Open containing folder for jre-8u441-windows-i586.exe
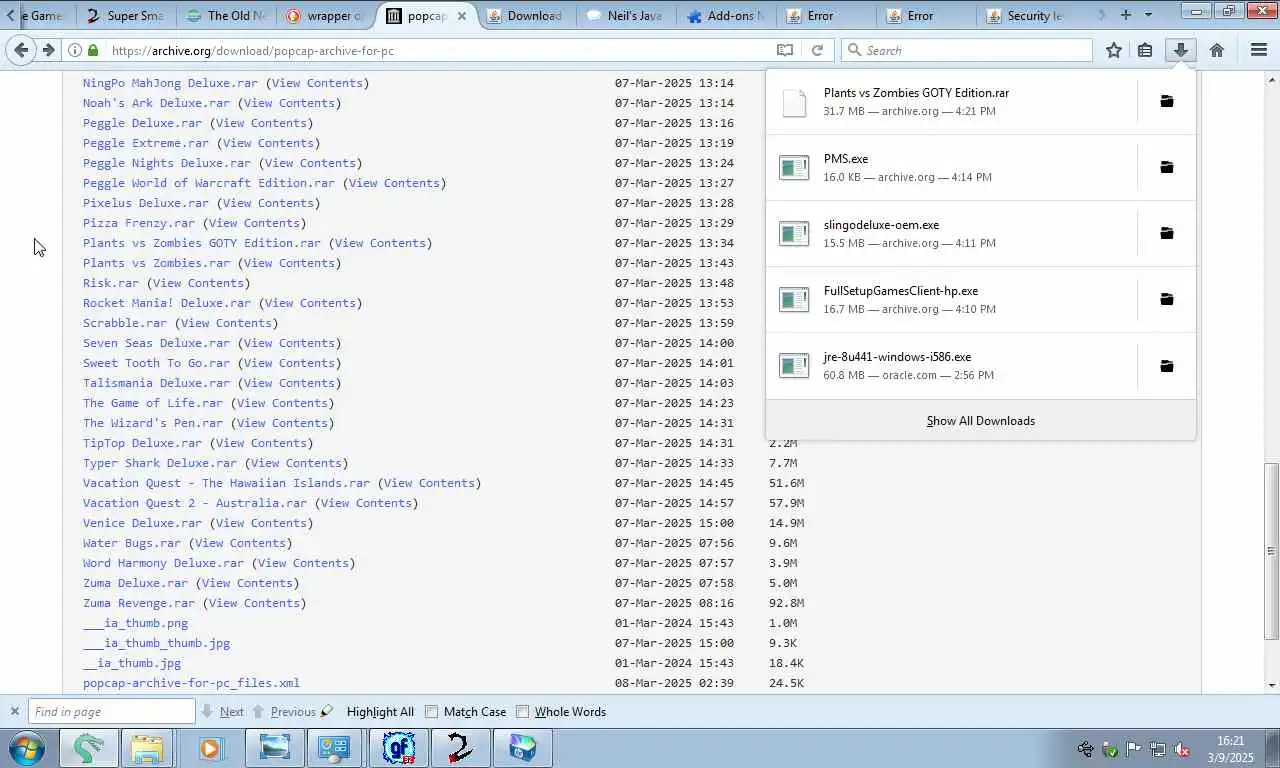This screenshot has height=768, width=1280. pyautogui.click(x=1166, y=366)
